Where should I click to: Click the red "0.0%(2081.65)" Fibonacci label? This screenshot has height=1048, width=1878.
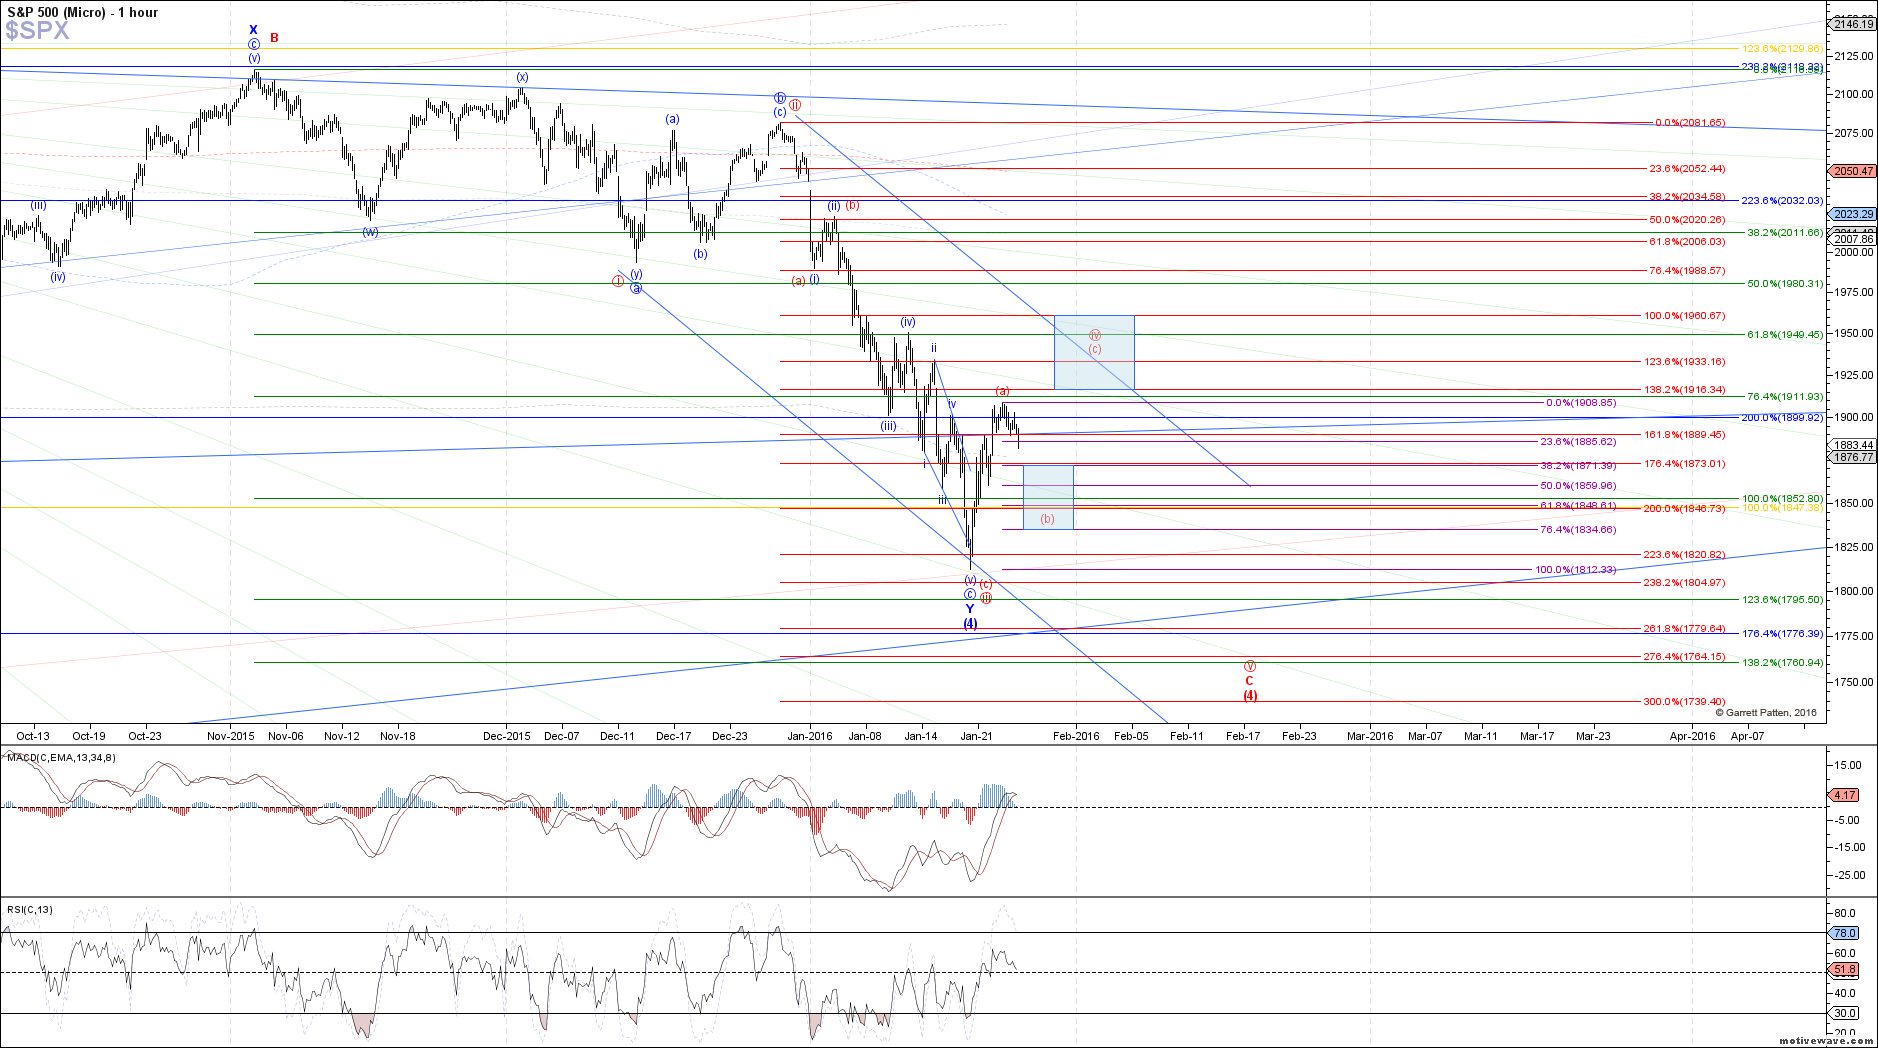(x=1690, y=123)
